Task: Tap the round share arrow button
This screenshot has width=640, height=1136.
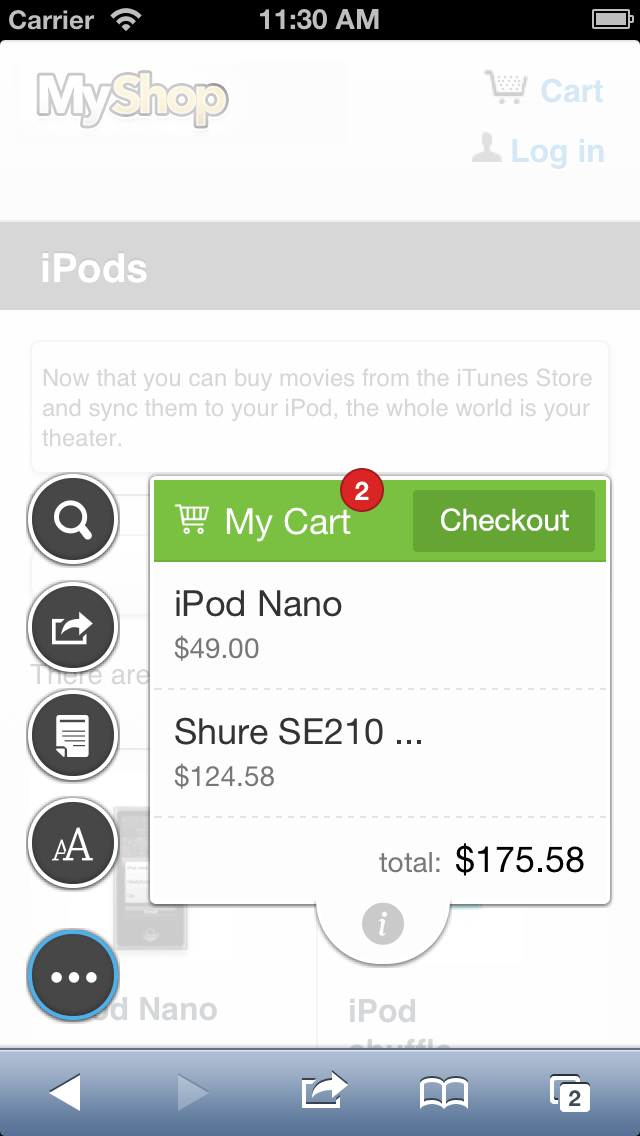Action: tap(73, 627)
